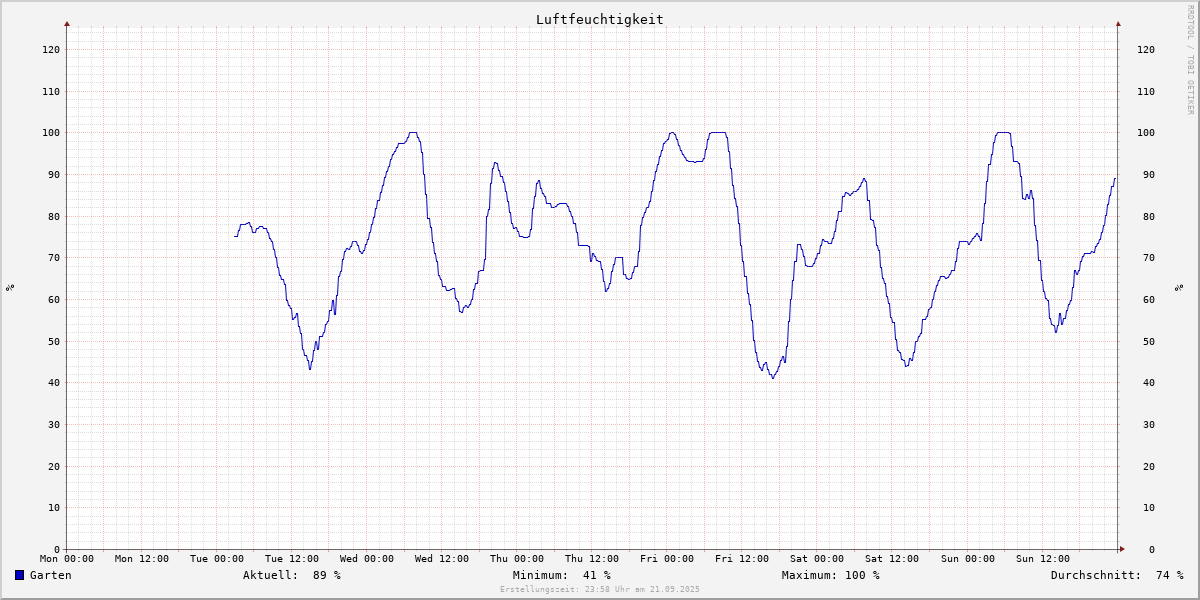This screenshot has height=600, width=1200.
Task: Click the Erstellungszeit timestamp text
Action: (599, 589)
